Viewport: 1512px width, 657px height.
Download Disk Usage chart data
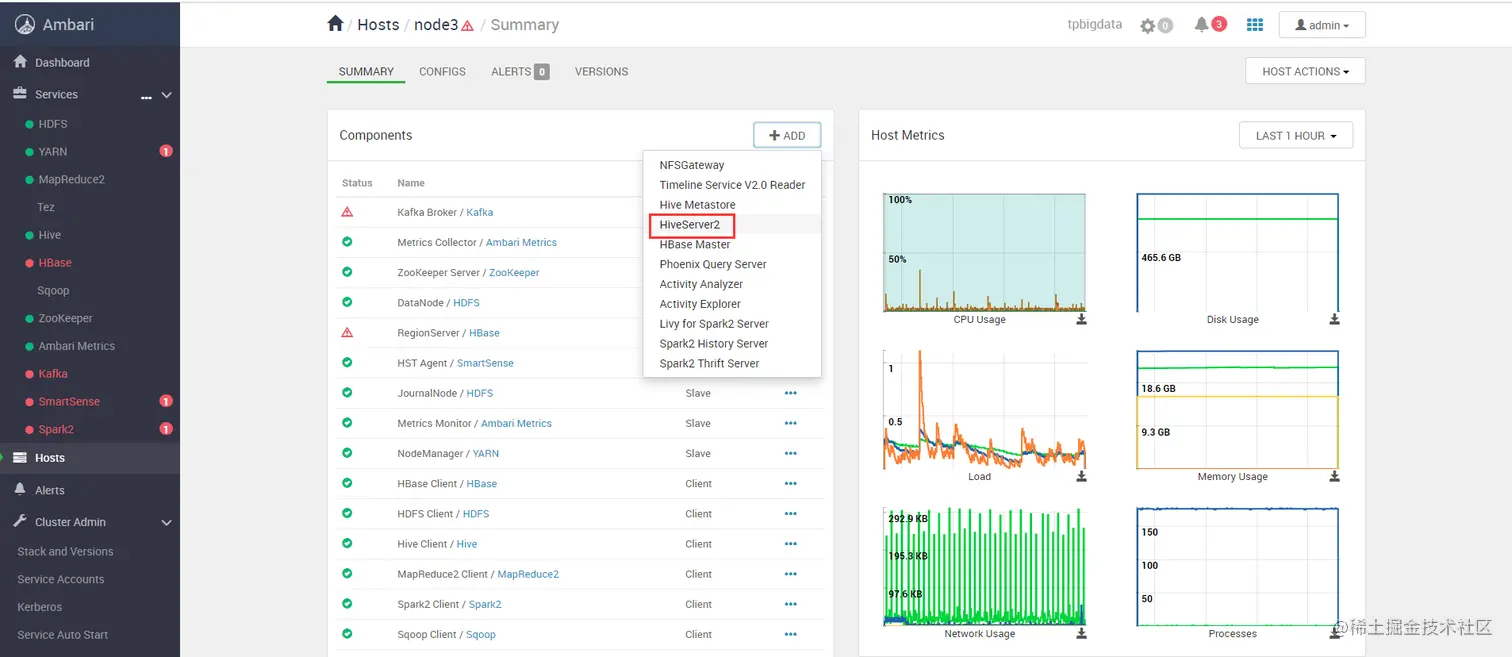click(1334, 320)
